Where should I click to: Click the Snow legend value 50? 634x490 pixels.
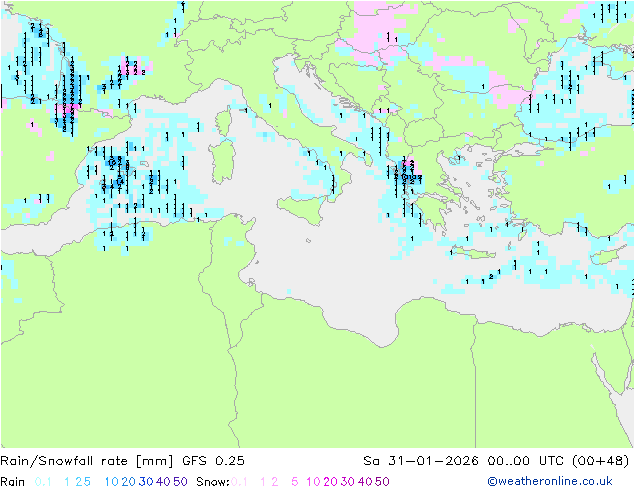382,482
